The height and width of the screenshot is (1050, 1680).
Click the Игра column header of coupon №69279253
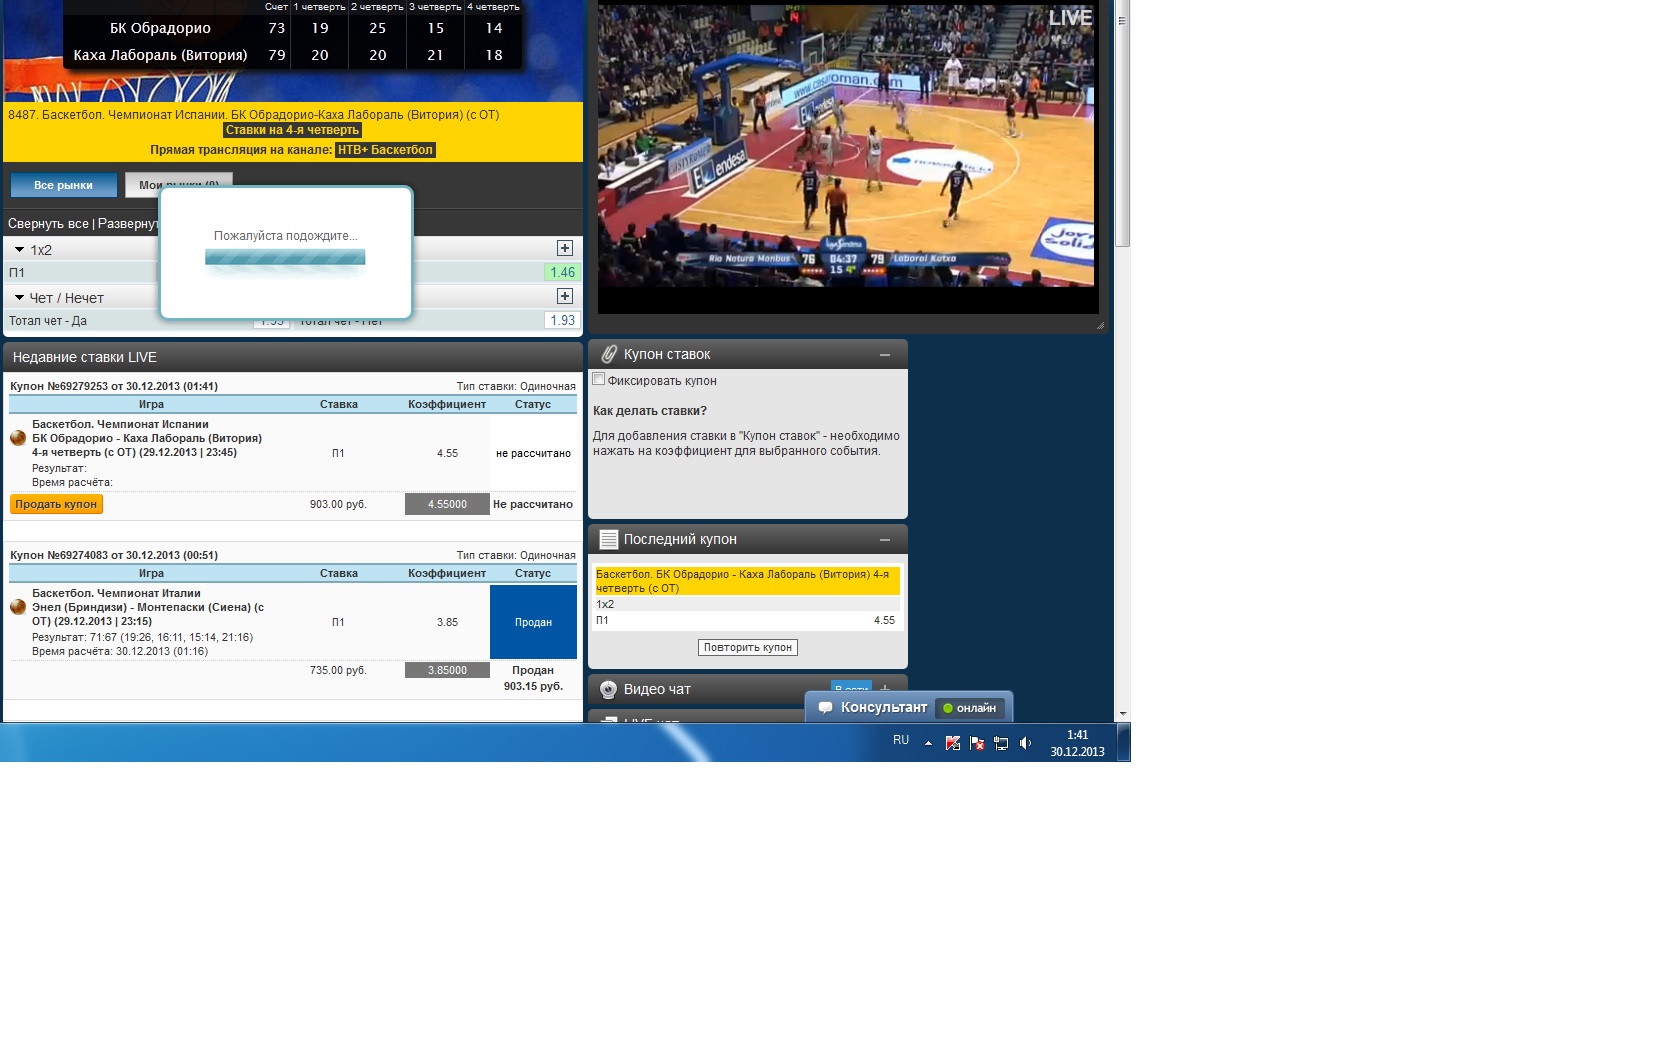pyautogui.click(x=151, y=404)
